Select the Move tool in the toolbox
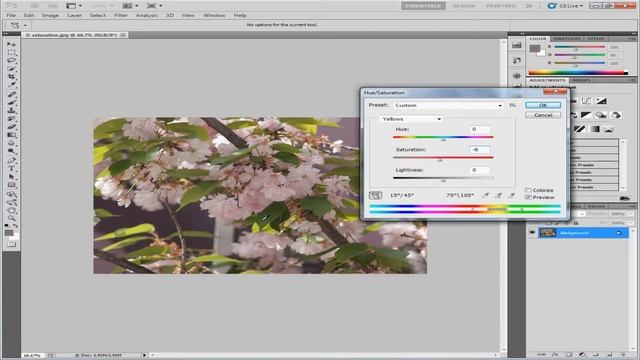The width and height of the screenshot is (640, 360). [11, 44]
